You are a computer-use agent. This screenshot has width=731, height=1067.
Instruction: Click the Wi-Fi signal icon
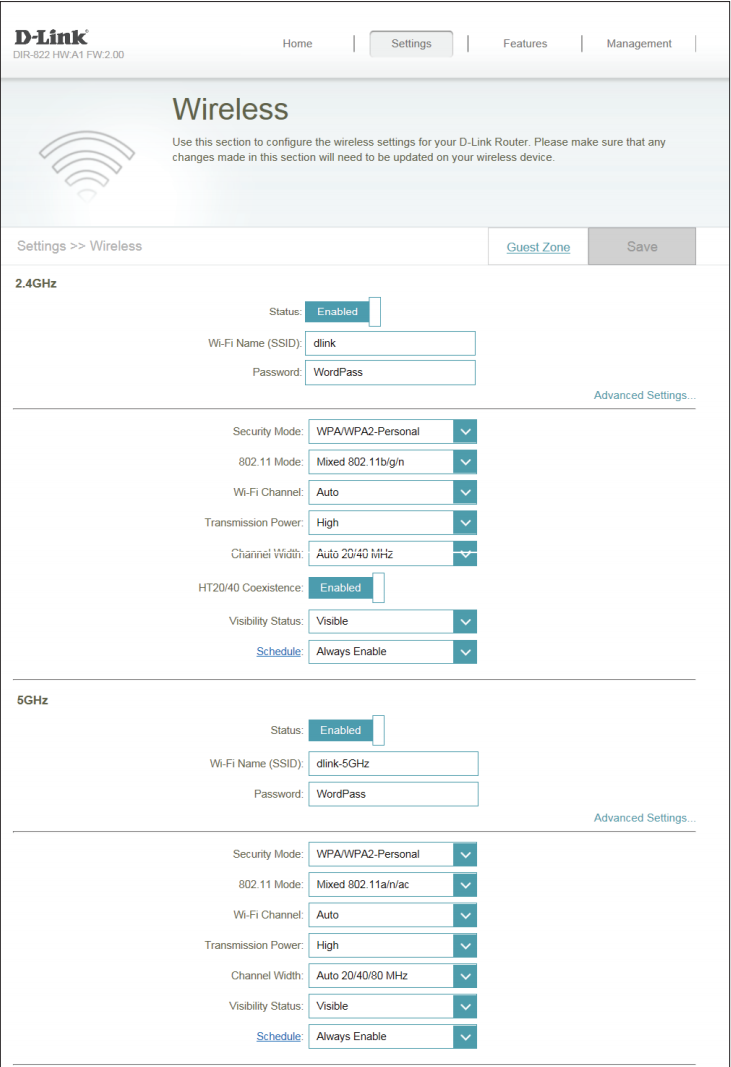86,165
